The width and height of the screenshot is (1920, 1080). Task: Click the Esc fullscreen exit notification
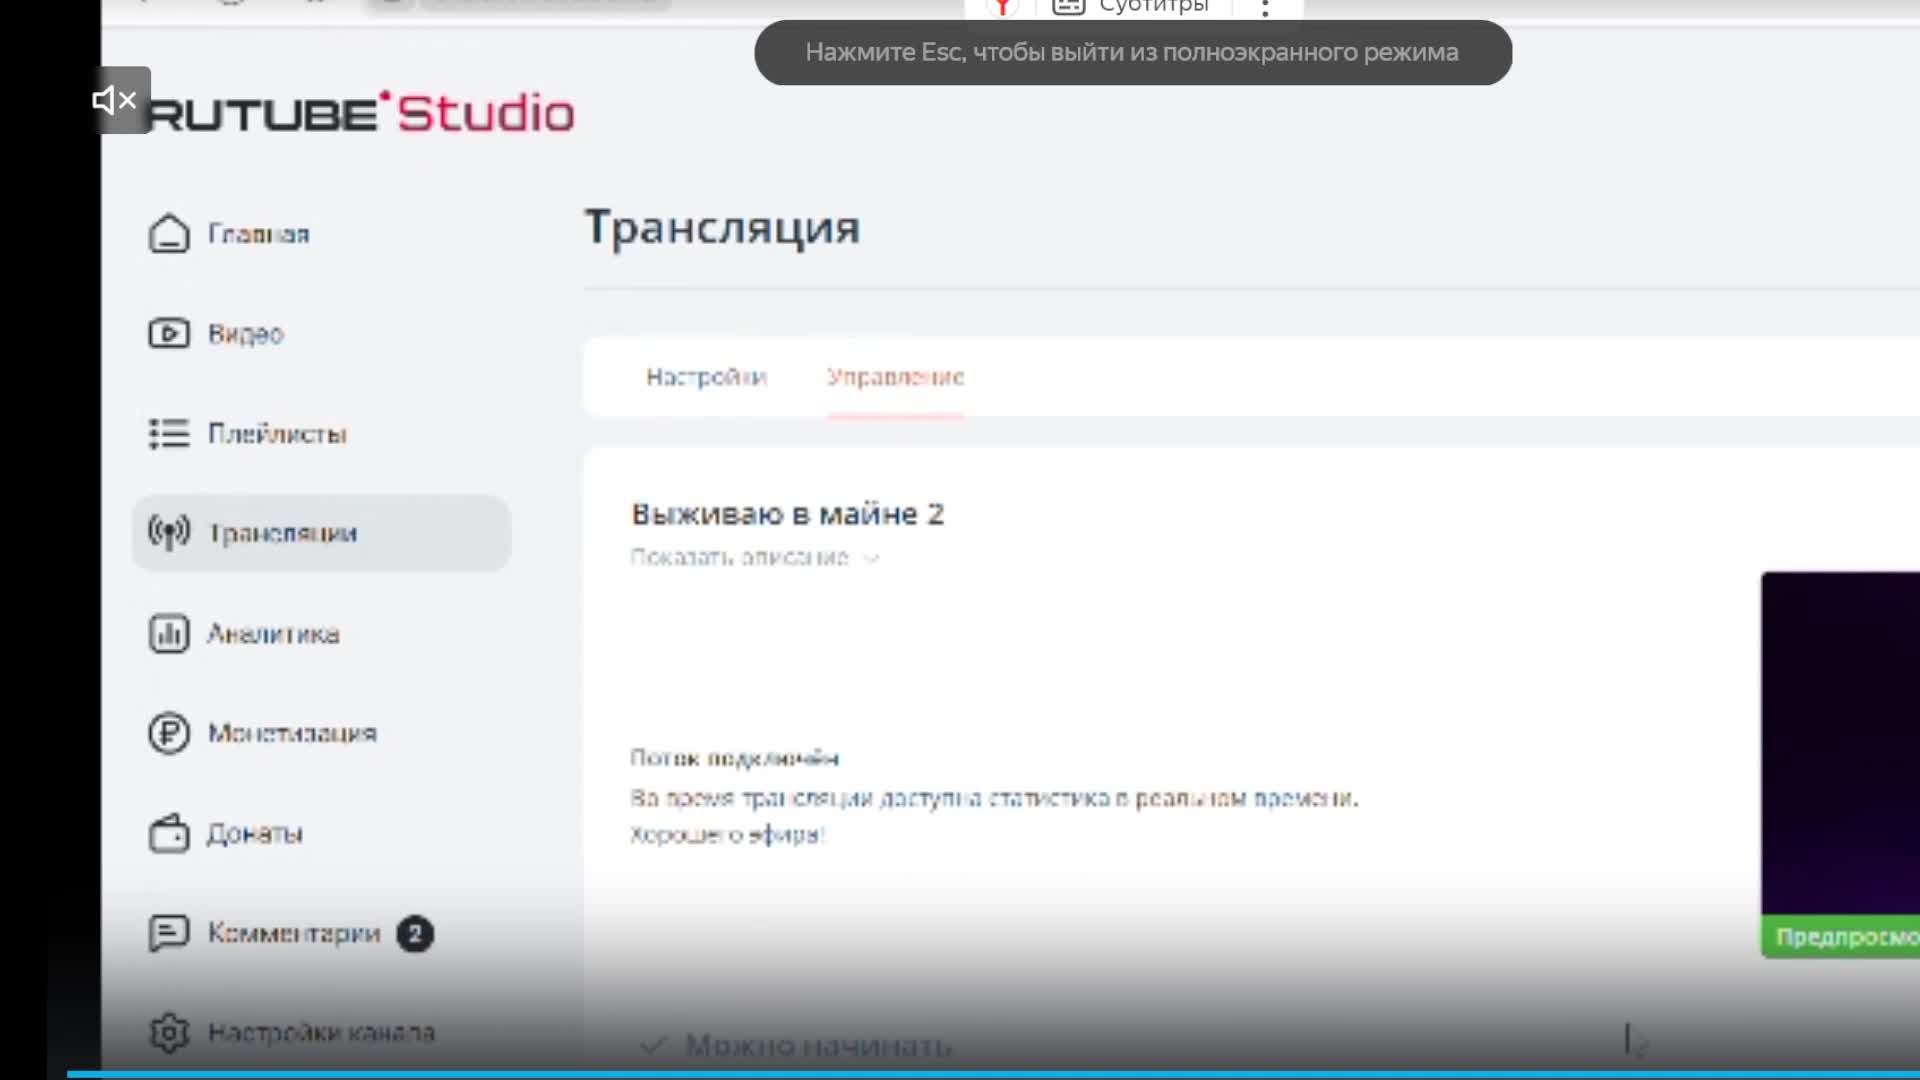[1133, 53]
